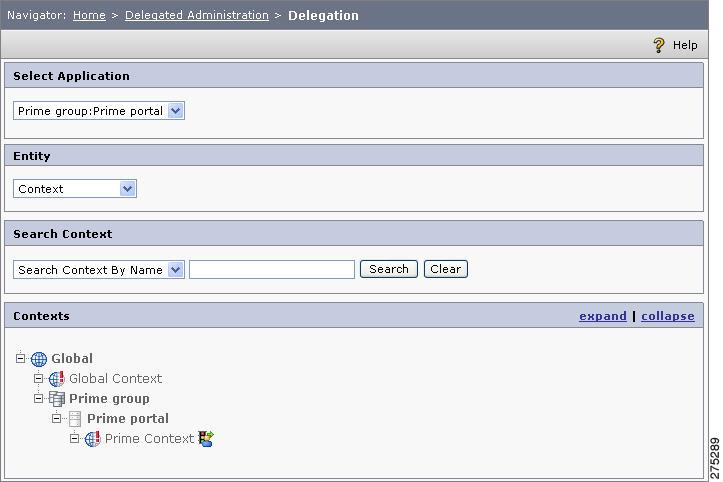Click the Help question mark icon
Screen dimensions: 723x482
point(659,45)
